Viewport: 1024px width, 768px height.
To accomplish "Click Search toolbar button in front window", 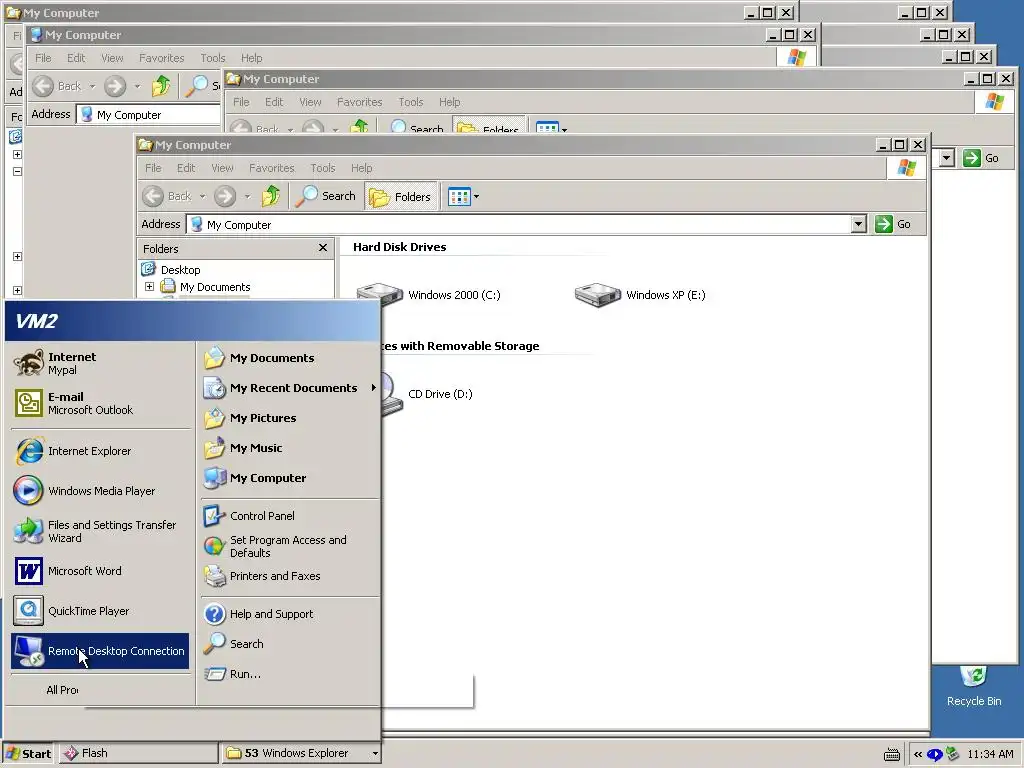I will point(325,196).
